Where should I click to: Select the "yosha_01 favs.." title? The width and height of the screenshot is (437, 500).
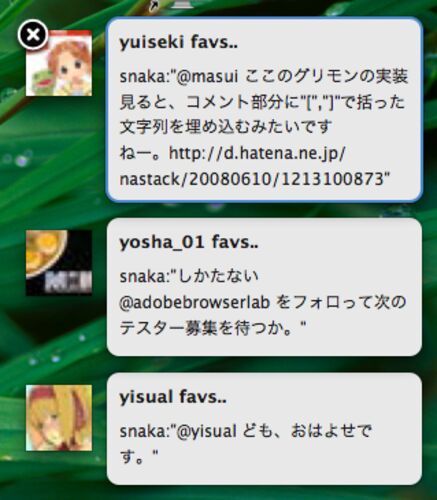tap(189, 242)
